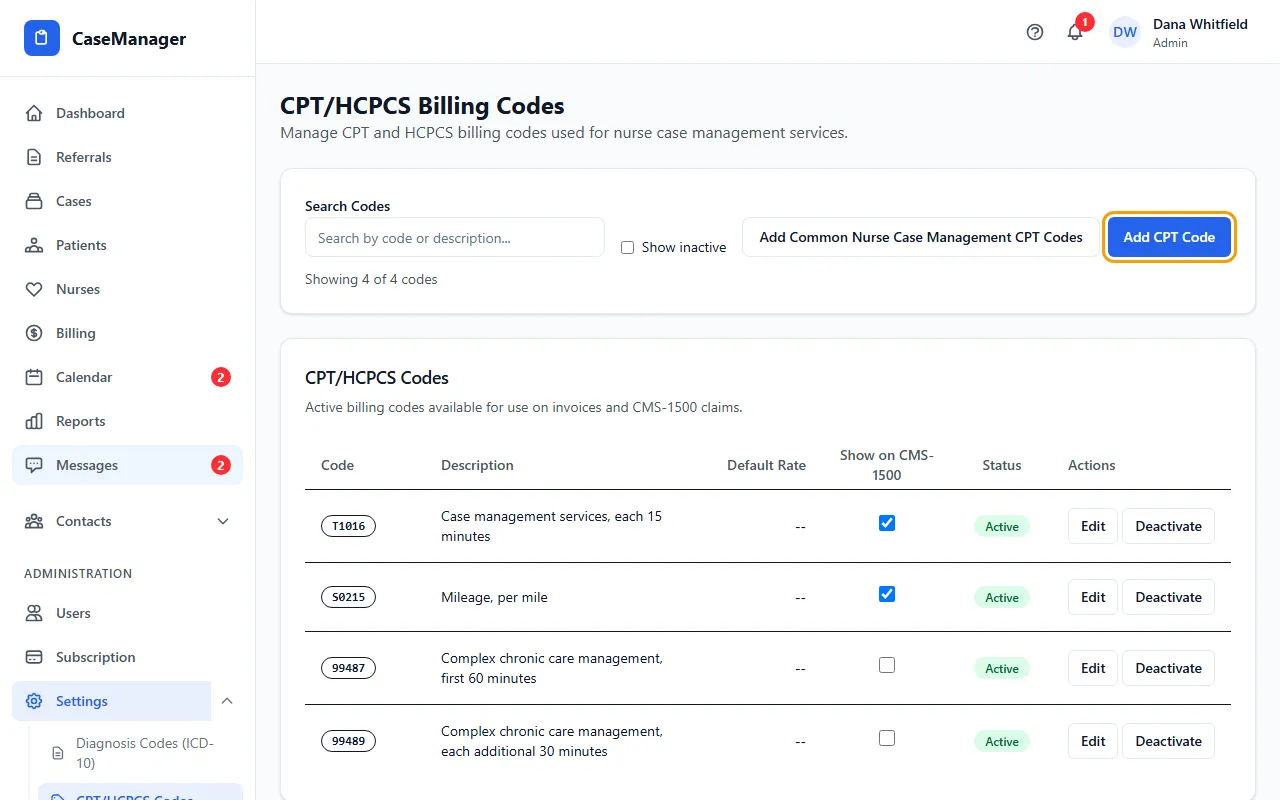Viewport: 1280px width, 800px height.
Task: Click the Users people icon
Action: pyautogui.click(x=34, y=613)
